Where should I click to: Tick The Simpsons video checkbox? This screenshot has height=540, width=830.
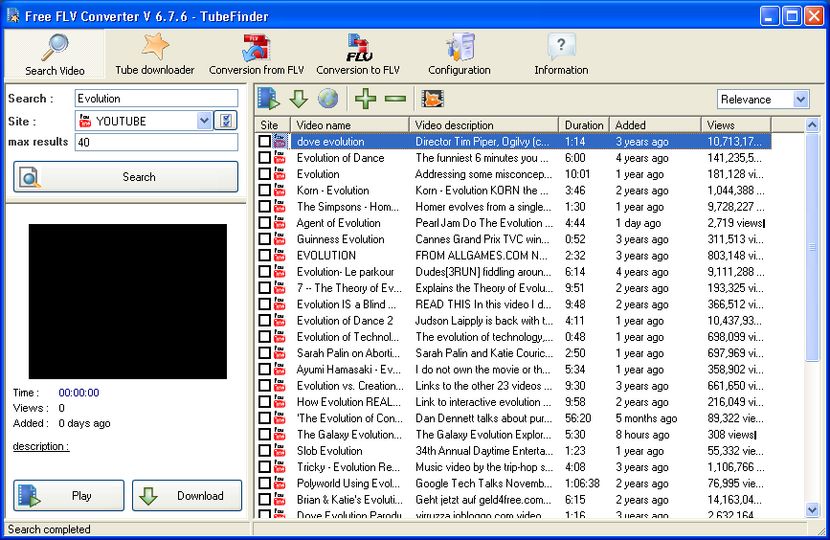(x=265, y=206)
